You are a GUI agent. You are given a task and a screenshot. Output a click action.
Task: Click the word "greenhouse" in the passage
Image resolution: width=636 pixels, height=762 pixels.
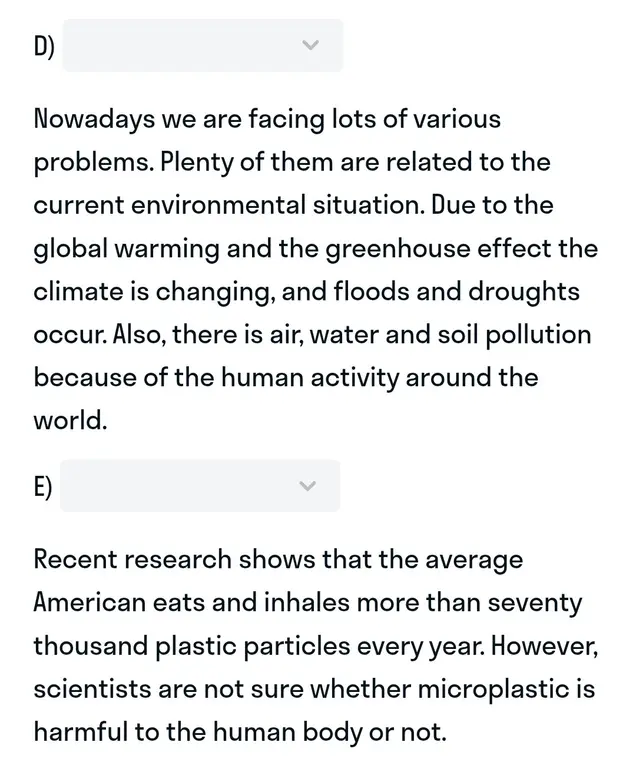click(397, 249)
